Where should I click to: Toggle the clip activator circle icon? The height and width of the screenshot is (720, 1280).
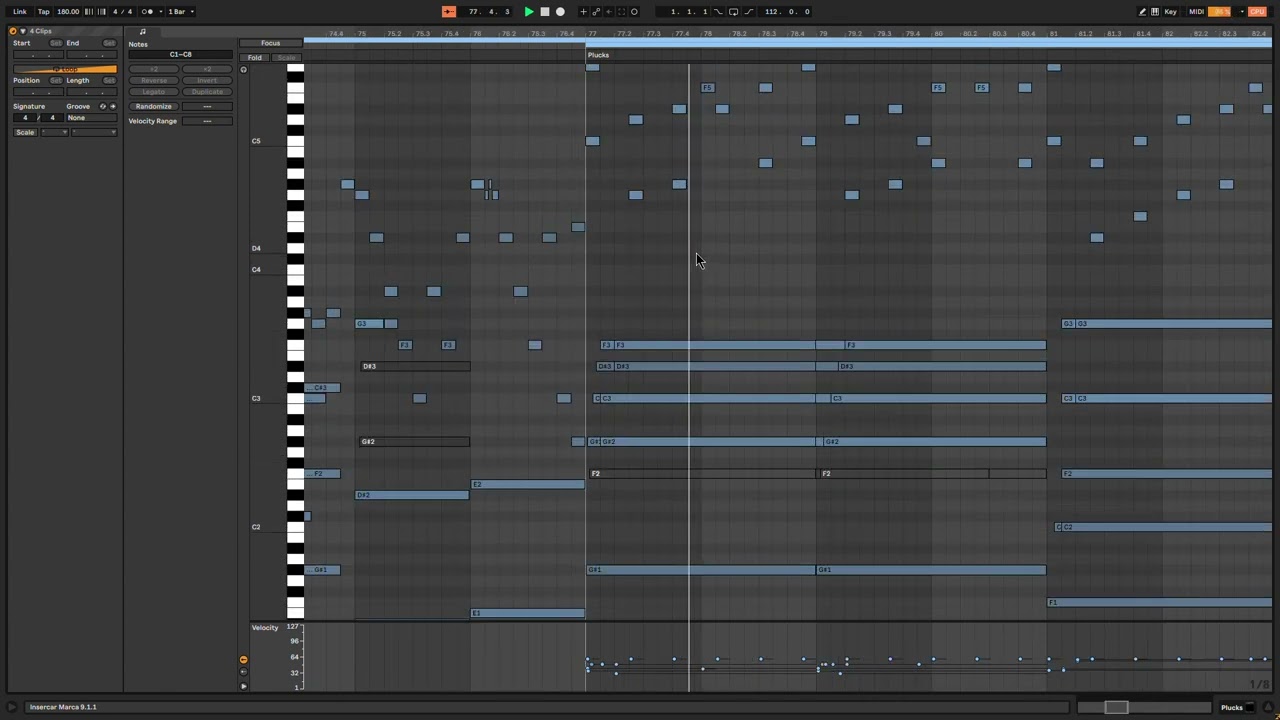click(x=13, y=31)
